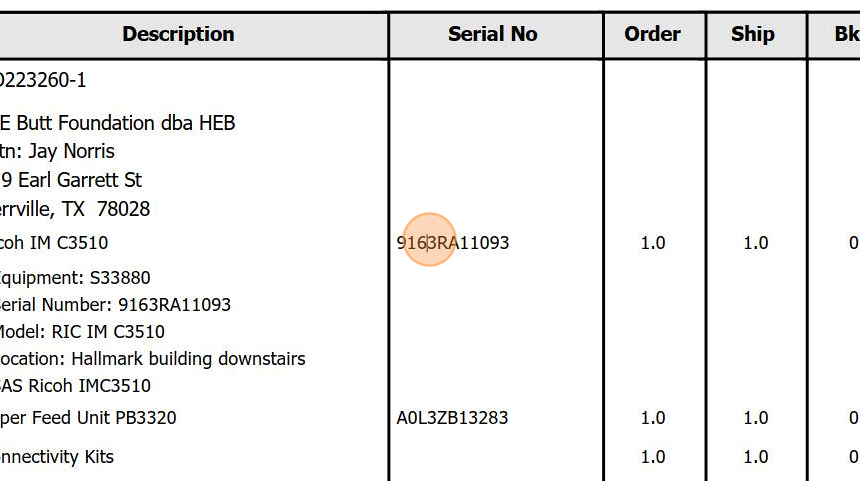This screenshot has width=860, height=481.
Task: Click the Equipment: S33880 line
Action: [x=75, y=278]
